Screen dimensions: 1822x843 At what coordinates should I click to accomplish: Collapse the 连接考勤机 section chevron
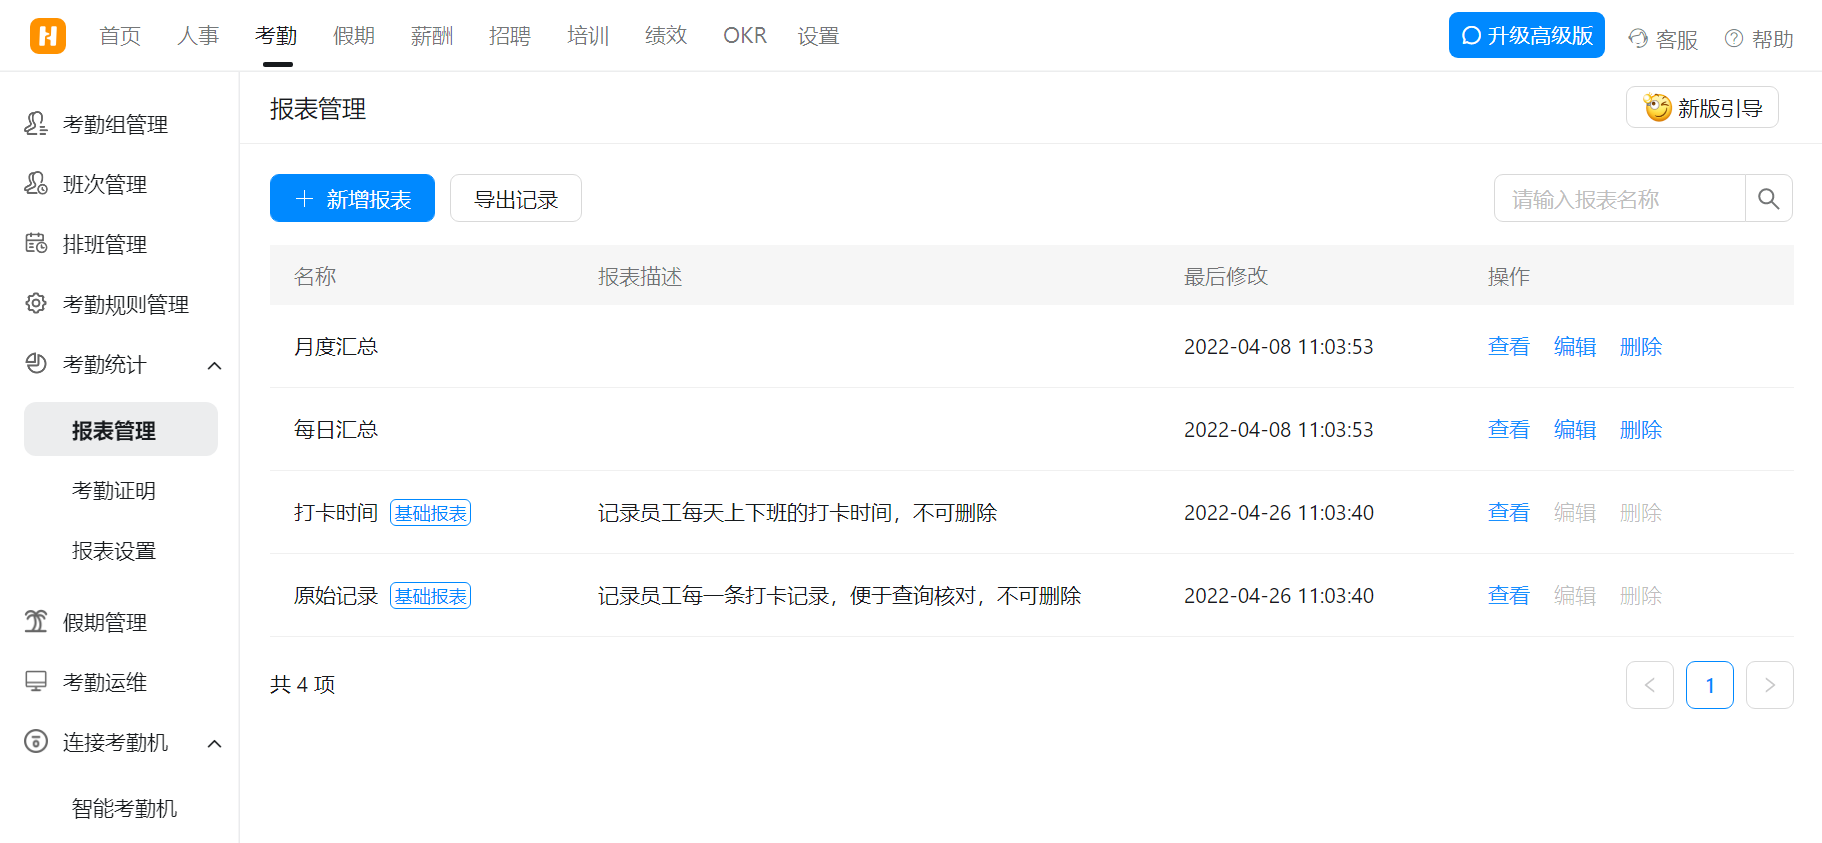pos(214,743)
